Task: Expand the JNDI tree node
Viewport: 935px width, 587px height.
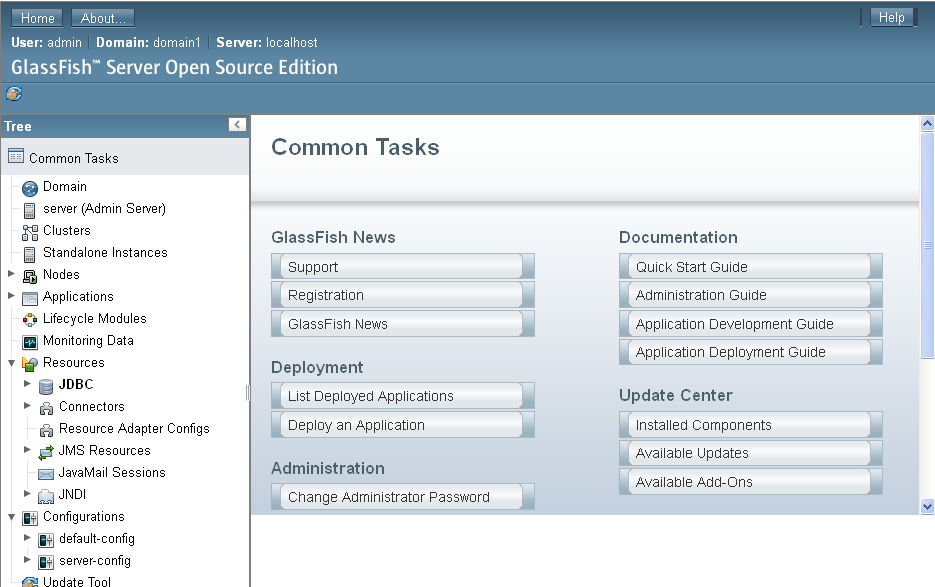Action: tap(27, 493)
